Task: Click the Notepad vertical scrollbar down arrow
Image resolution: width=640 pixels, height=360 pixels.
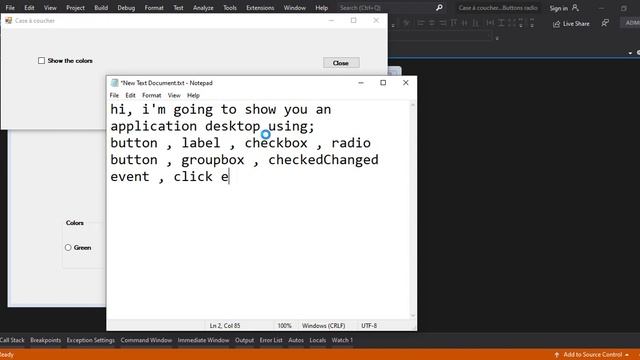Action: pos(413,316)
